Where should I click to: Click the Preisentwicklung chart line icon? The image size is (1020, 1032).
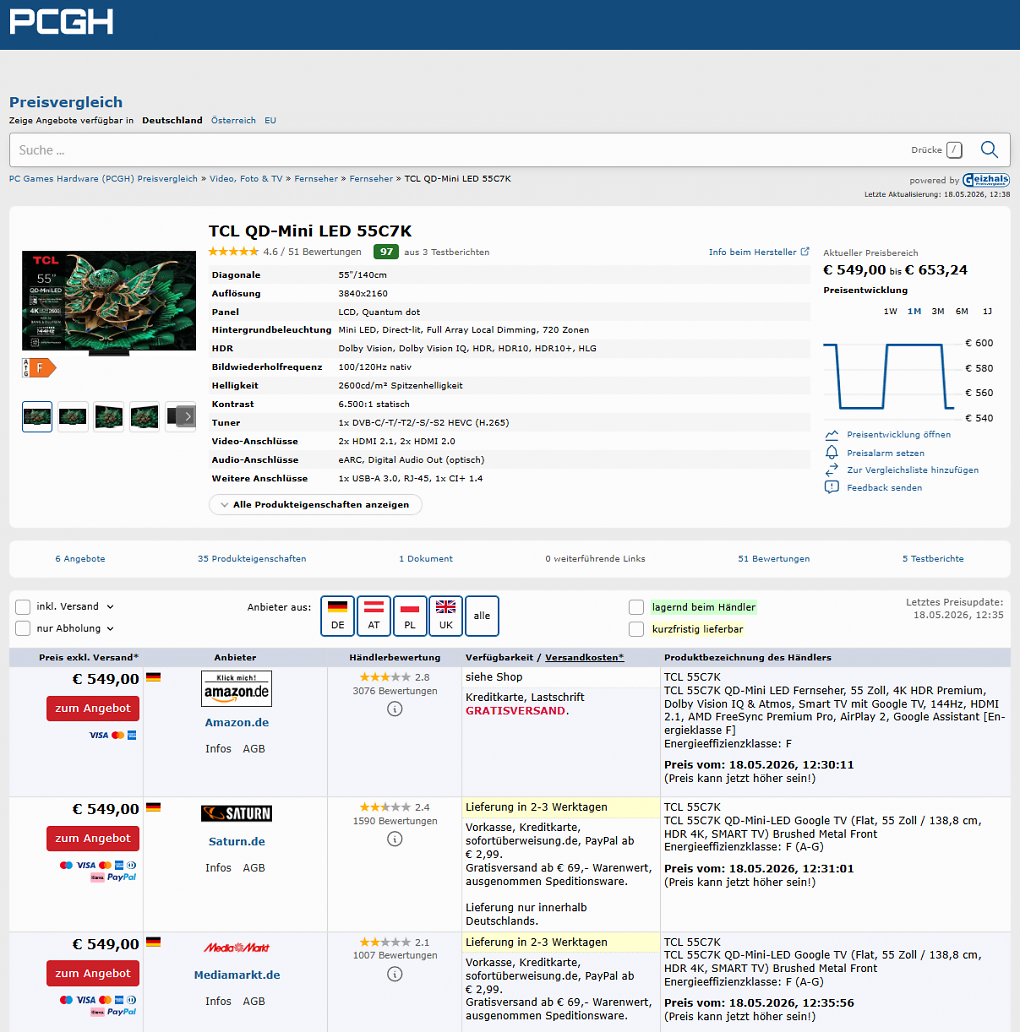[832, 435]
